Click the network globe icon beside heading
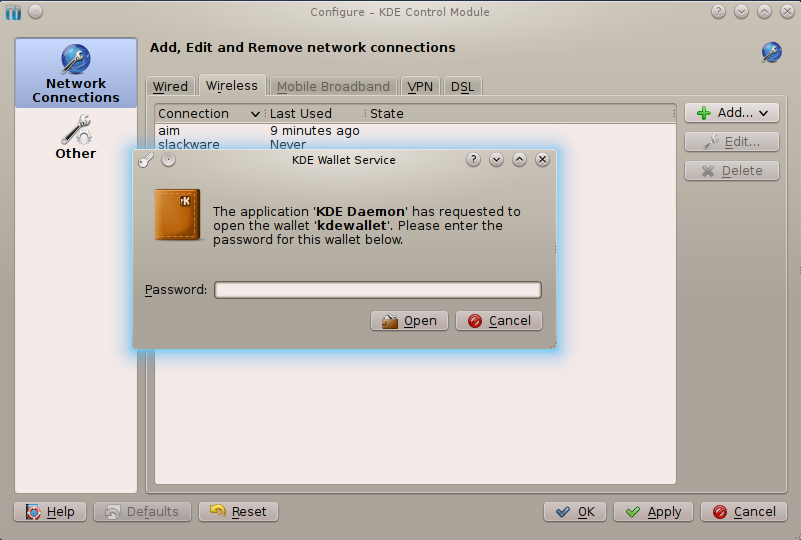This screenshot has height=540, width=801. [771, 52]
